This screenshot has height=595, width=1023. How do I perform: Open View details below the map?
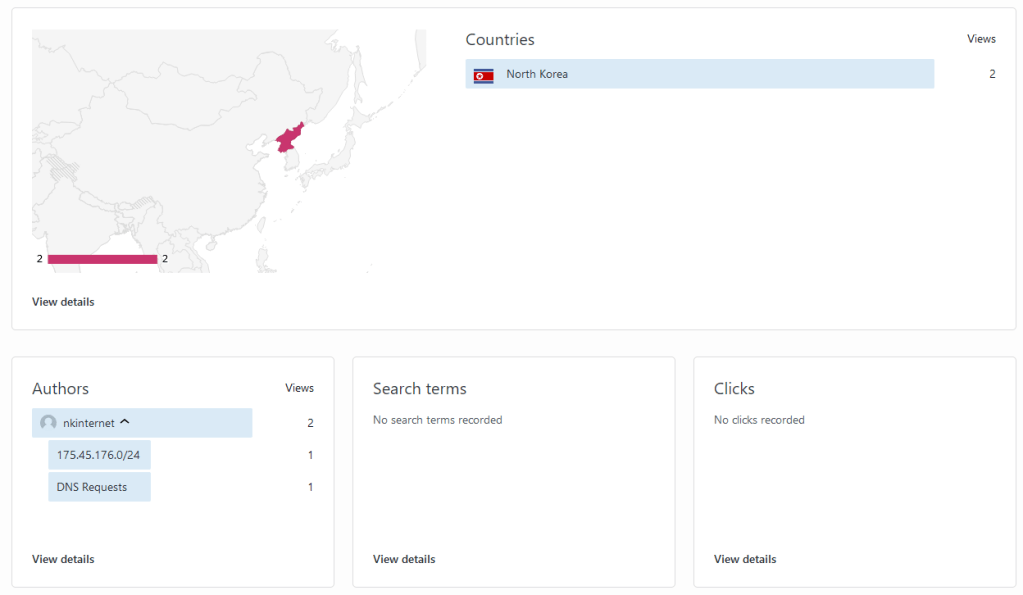pyautogui.click(x=63, y=302)
